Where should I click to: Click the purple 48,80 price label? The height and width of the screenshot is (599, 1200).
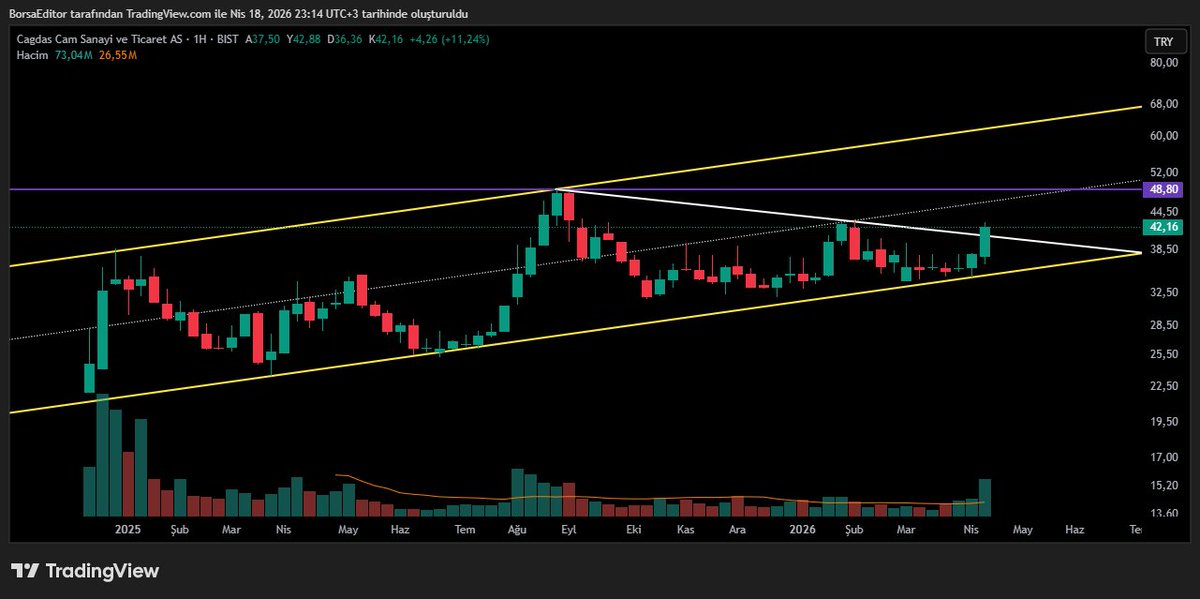click(1165, 188)
